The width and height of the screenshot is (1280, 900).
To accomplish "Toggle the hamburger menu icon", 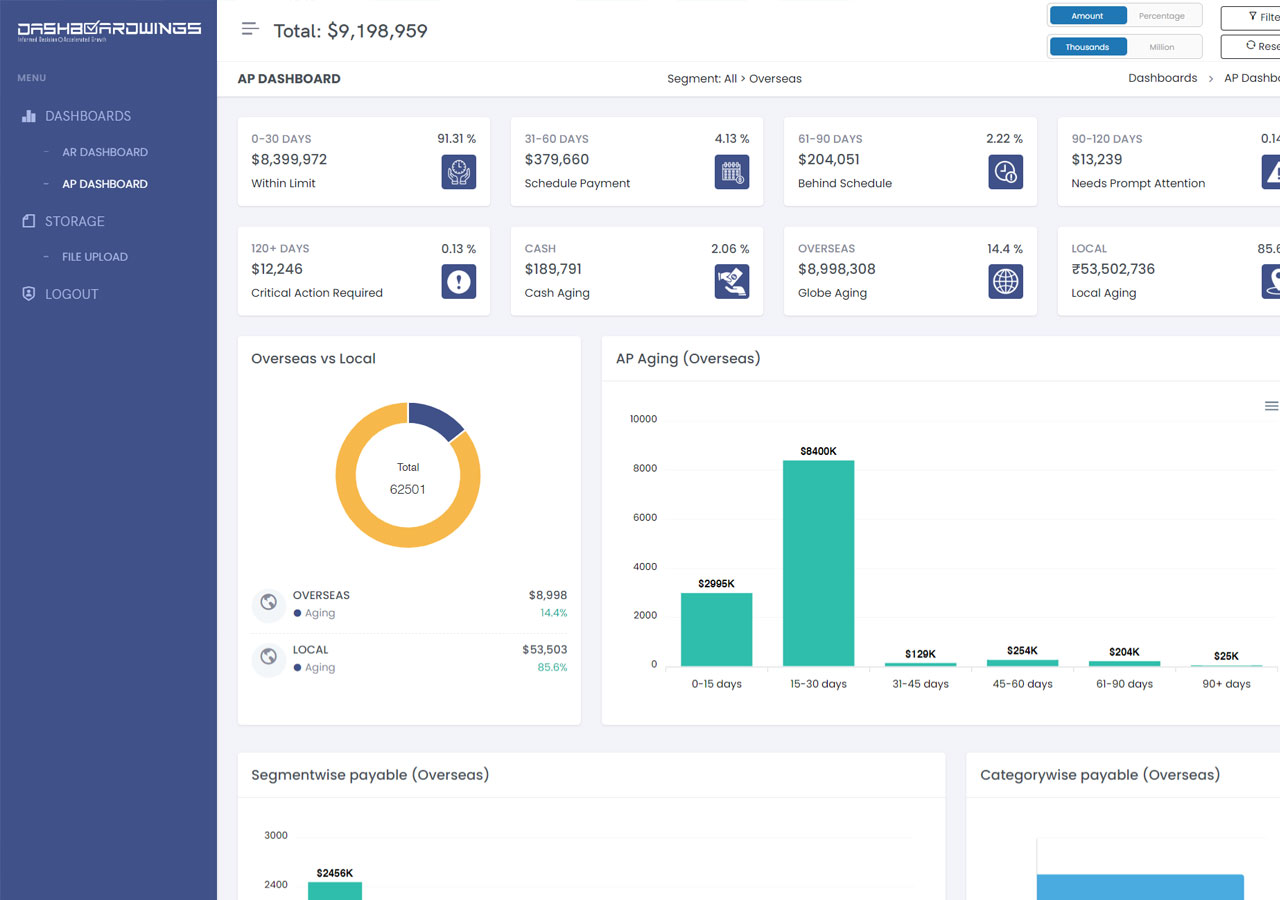I will (250, 29).
